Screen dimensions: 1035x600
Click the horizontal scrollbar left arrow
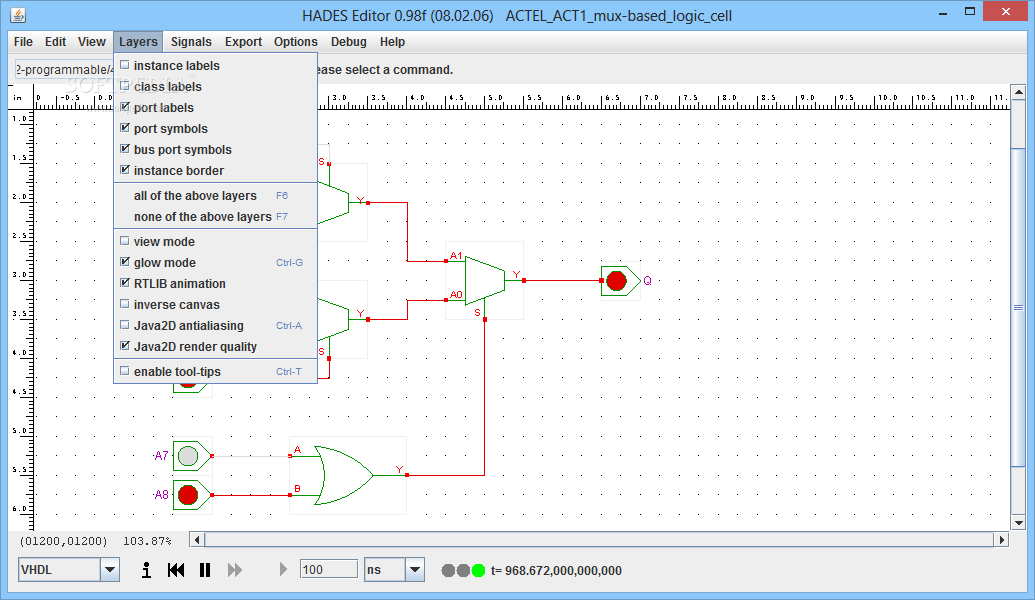point(197,540)
